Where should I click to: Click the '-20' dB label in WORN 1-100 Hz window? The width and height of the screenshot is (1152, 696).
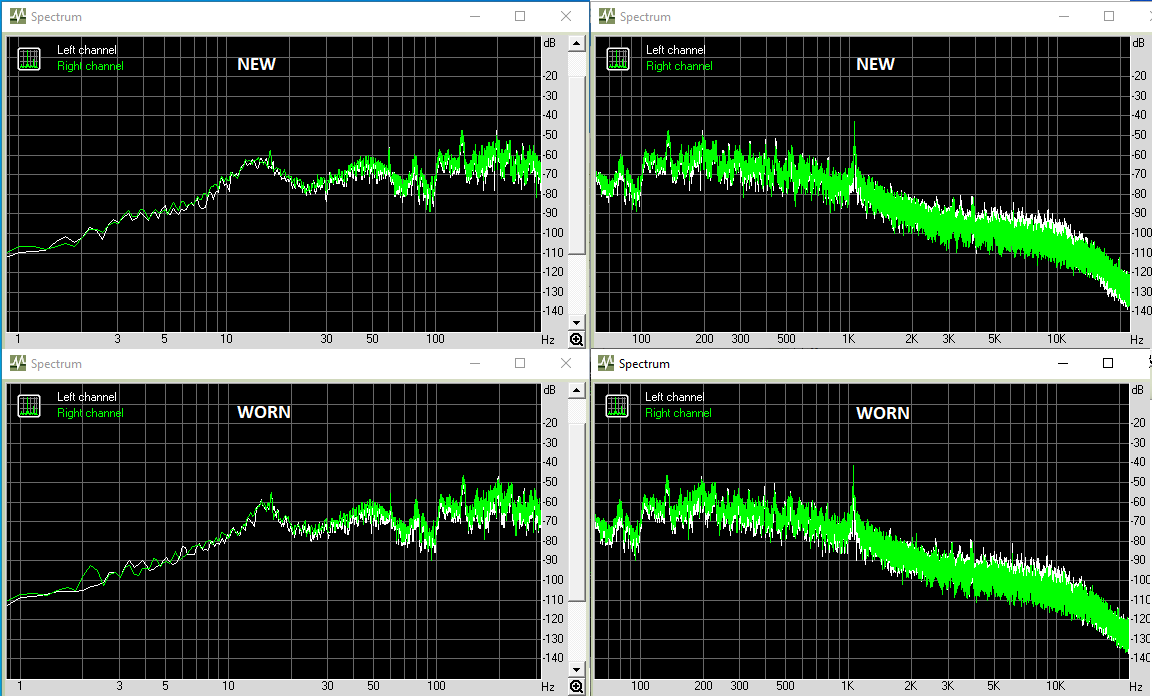tap(551, 423)
